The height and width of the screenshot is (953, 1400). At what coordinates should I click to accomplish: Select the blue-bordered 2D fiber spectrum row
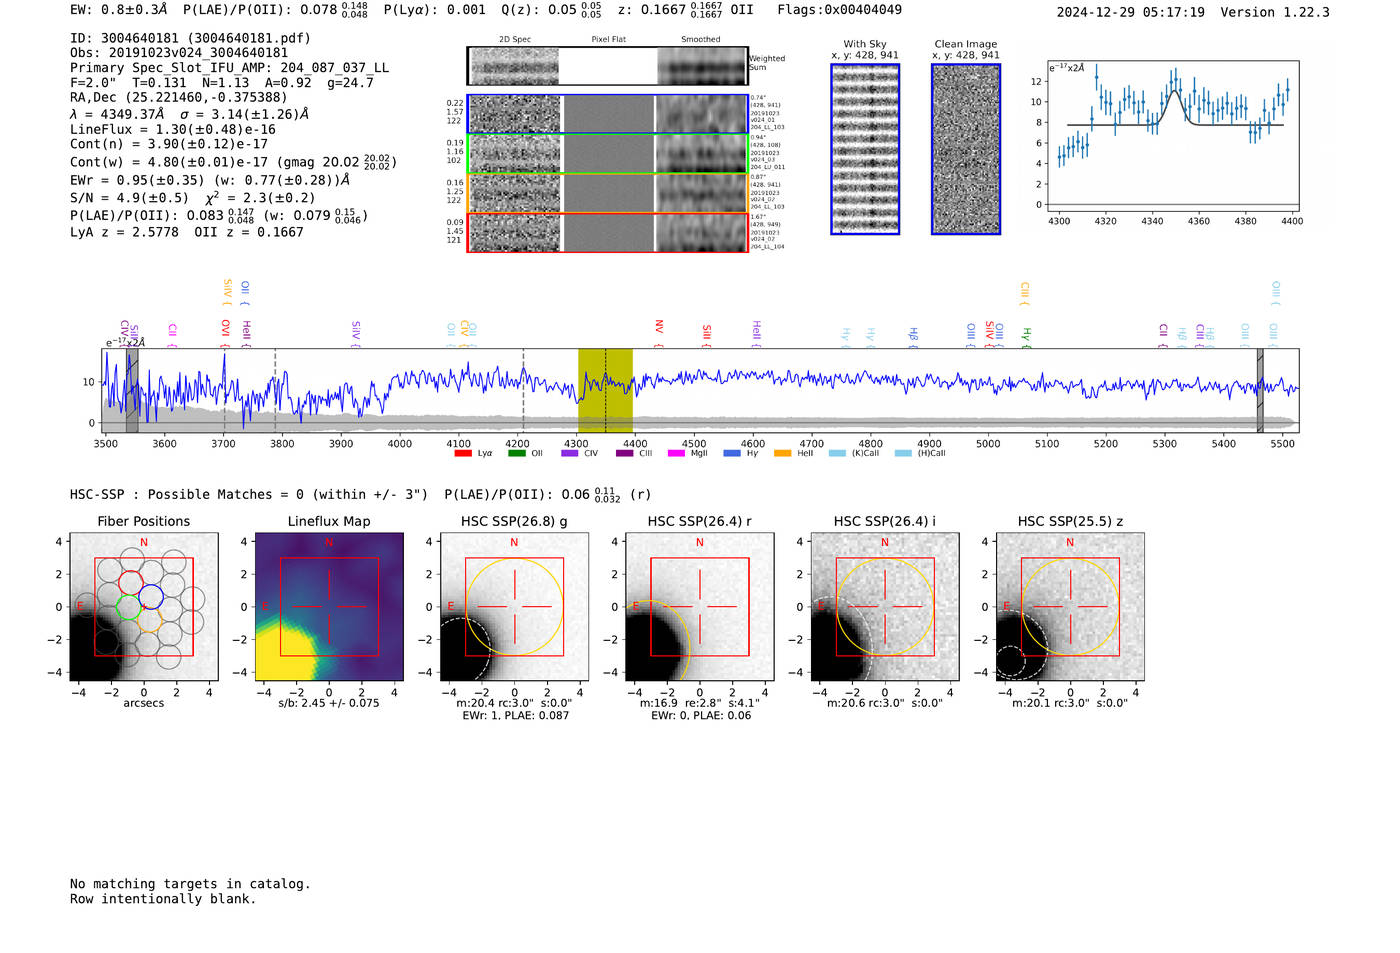608,114
